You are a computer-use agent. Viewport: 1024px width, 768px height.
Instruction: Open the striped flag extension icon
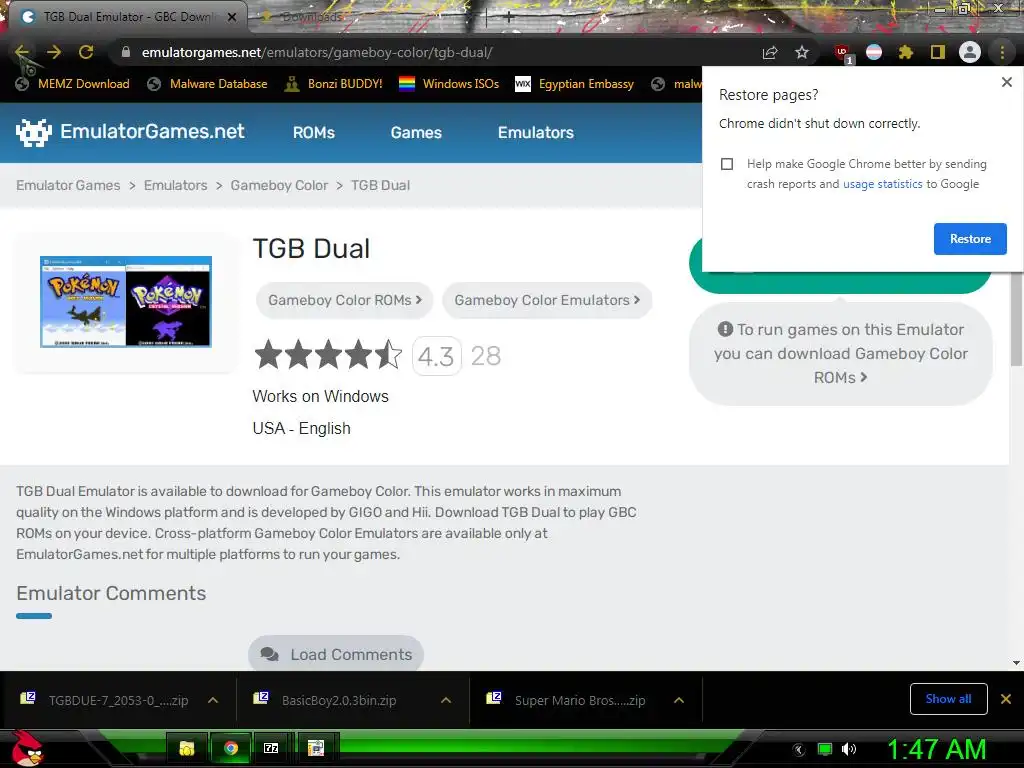pos(874,52)
